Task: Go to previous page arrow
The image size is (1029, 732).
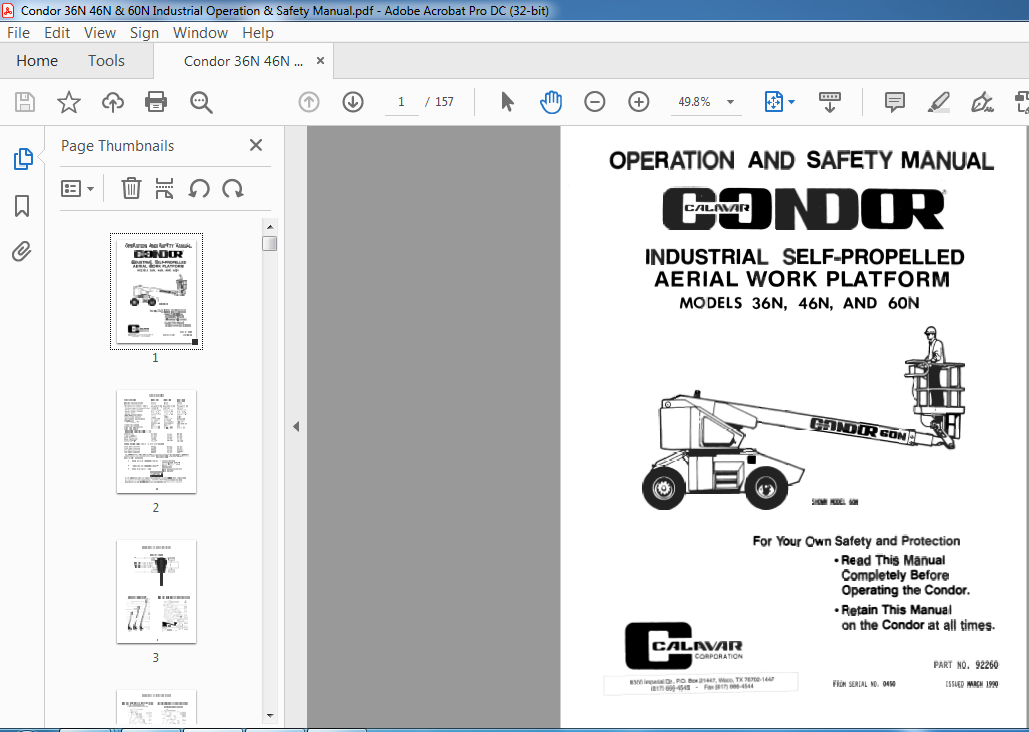Action: (308, 102)
